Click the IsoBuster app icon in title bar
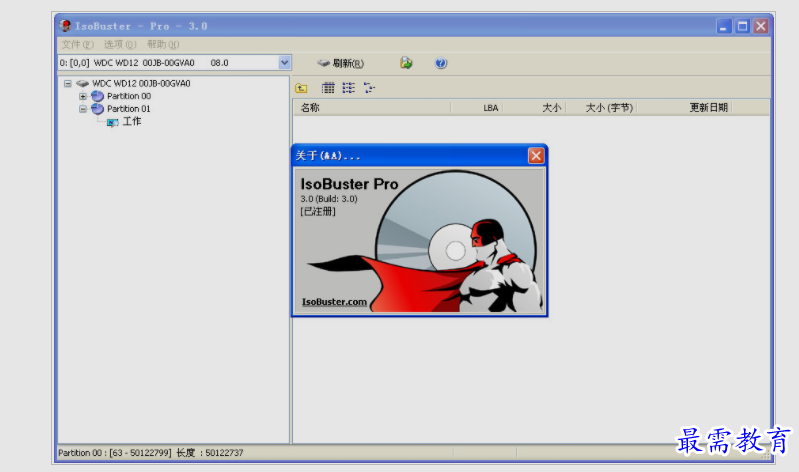 pos(65,25)
